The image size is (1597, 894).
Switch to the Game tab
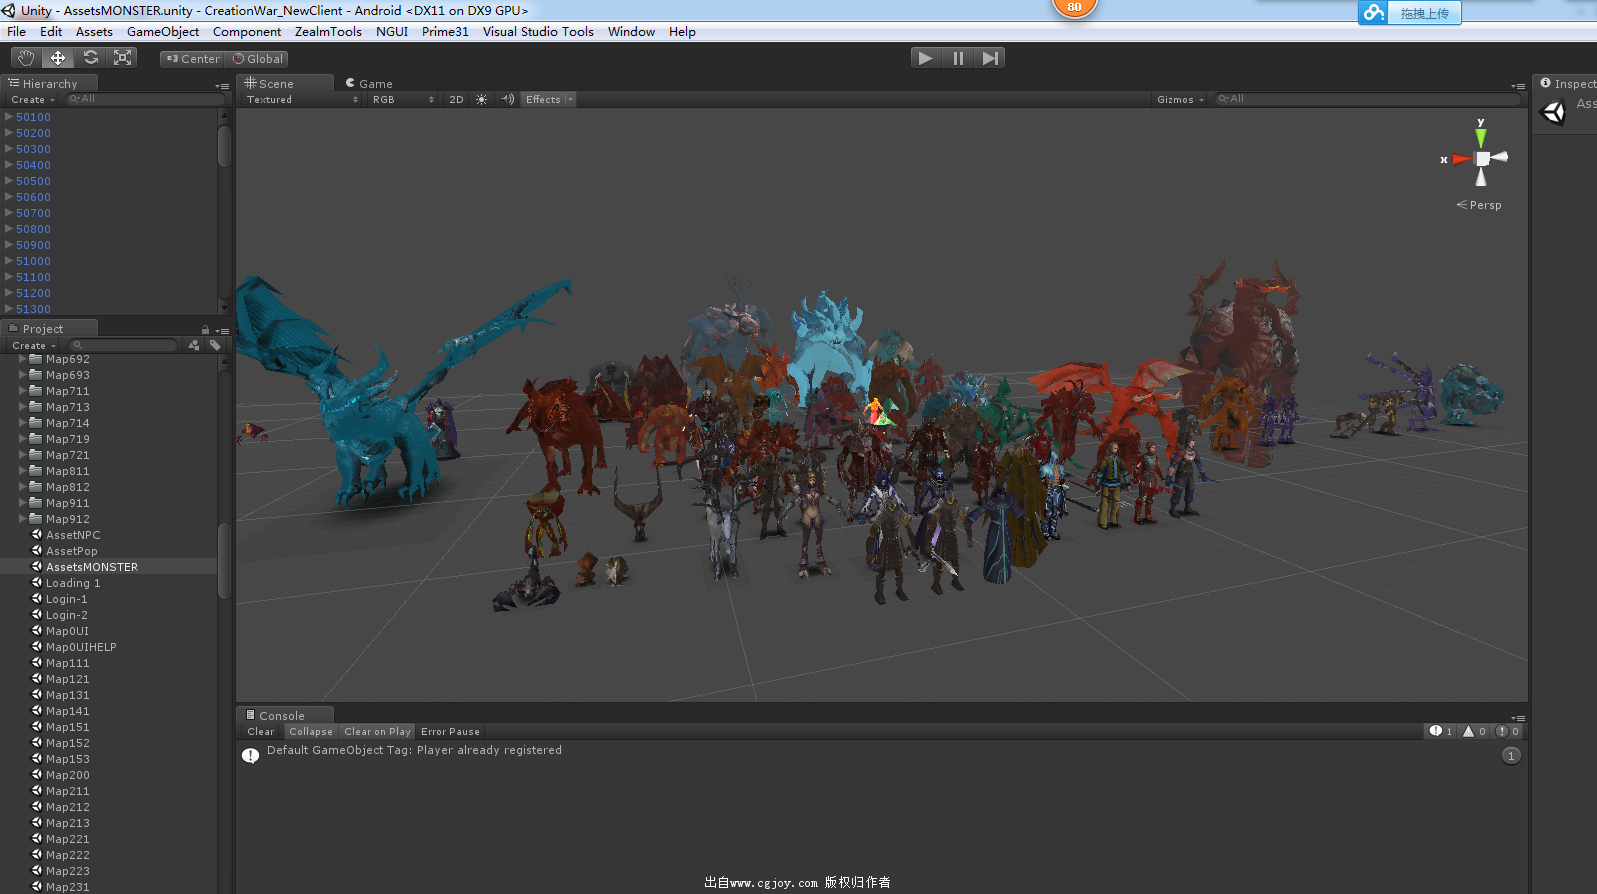369,84
